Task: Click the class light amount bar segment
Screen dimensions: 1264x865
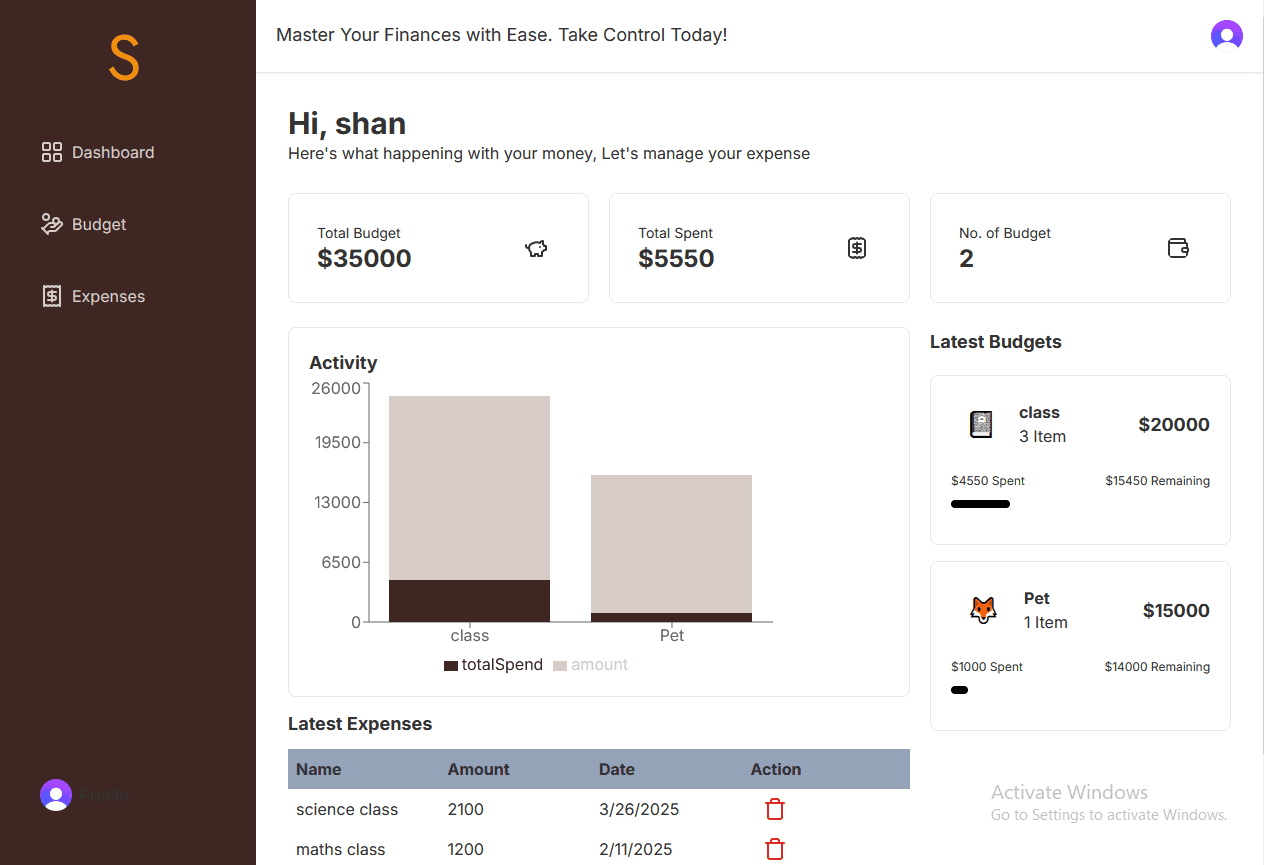Action: 469,488
